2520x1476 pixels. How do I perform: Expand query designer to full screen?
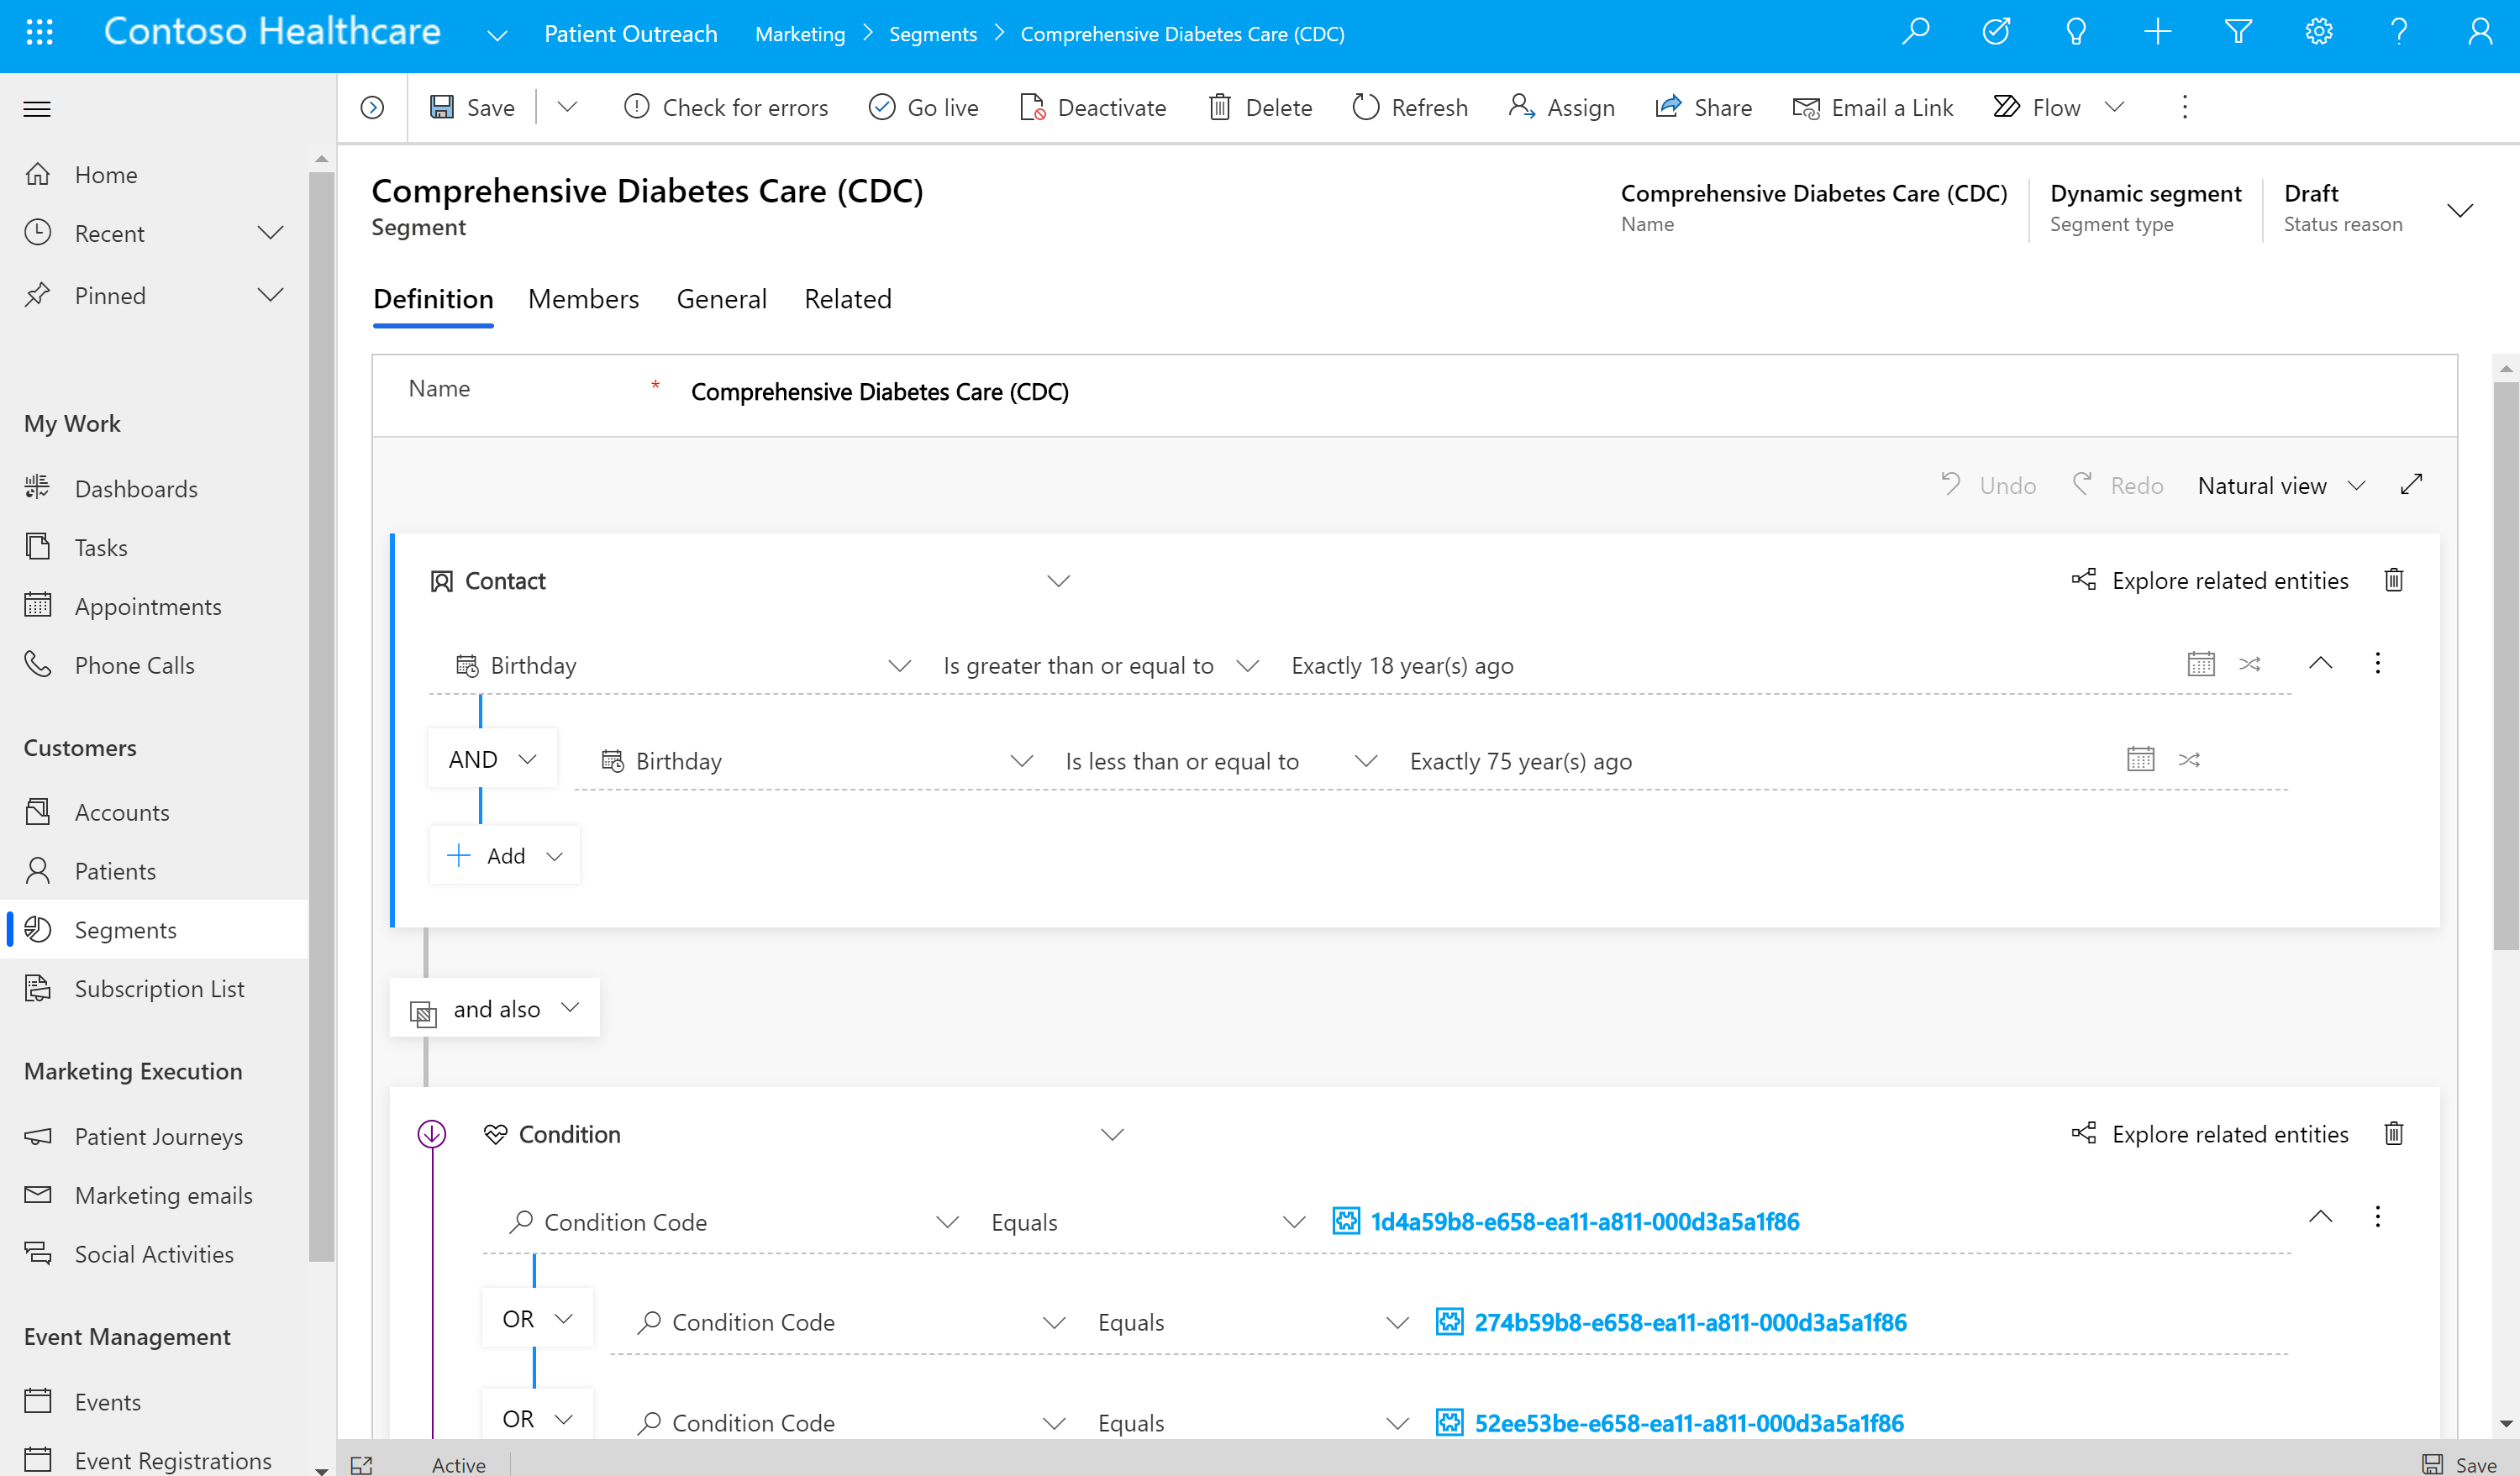(2411, 485)
